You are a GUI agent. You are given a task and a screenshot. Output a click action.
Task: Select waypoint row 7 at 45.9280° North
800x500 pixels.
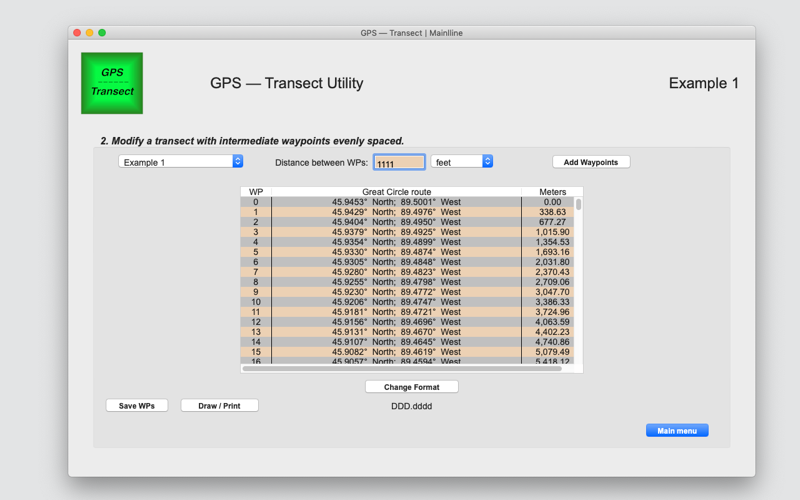click(x=407, y=272)
